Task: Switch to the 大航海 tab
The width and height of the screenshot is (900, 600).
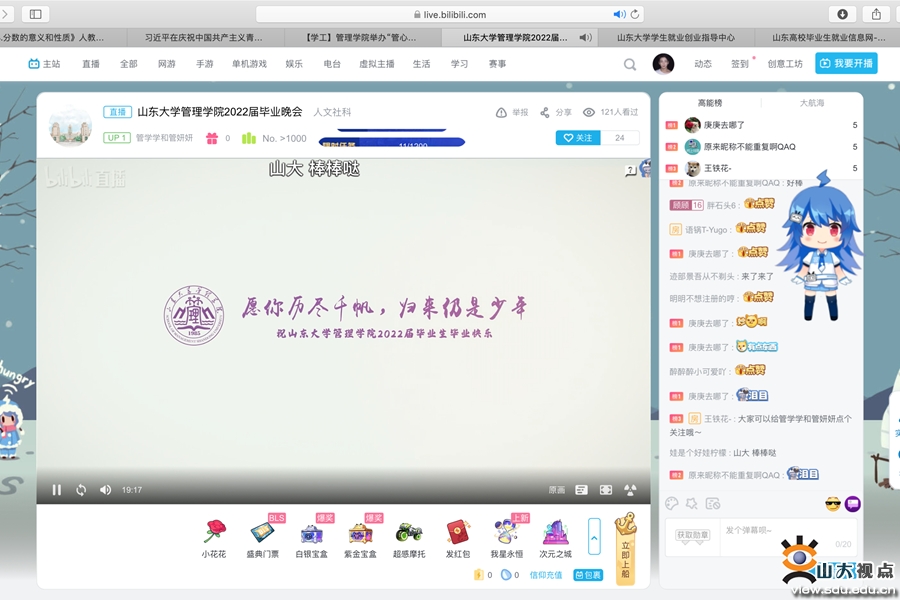Action: click(811, 103)
